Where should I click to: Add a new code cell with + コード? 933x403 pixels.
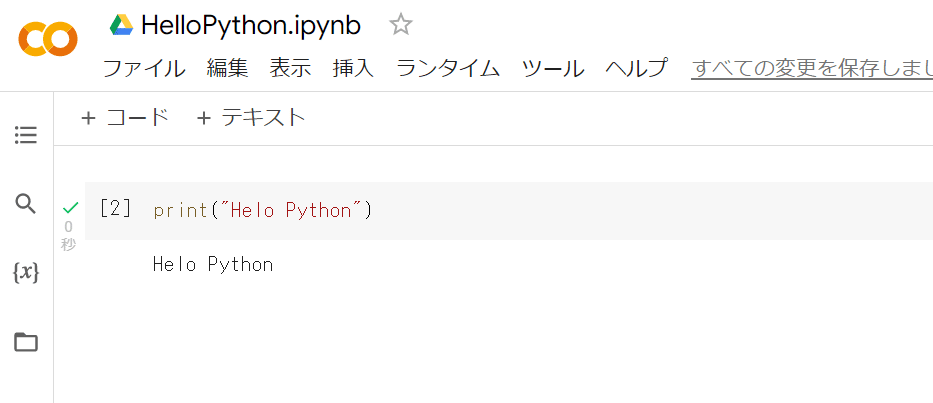pyautogui.click(x=125, y=118)
